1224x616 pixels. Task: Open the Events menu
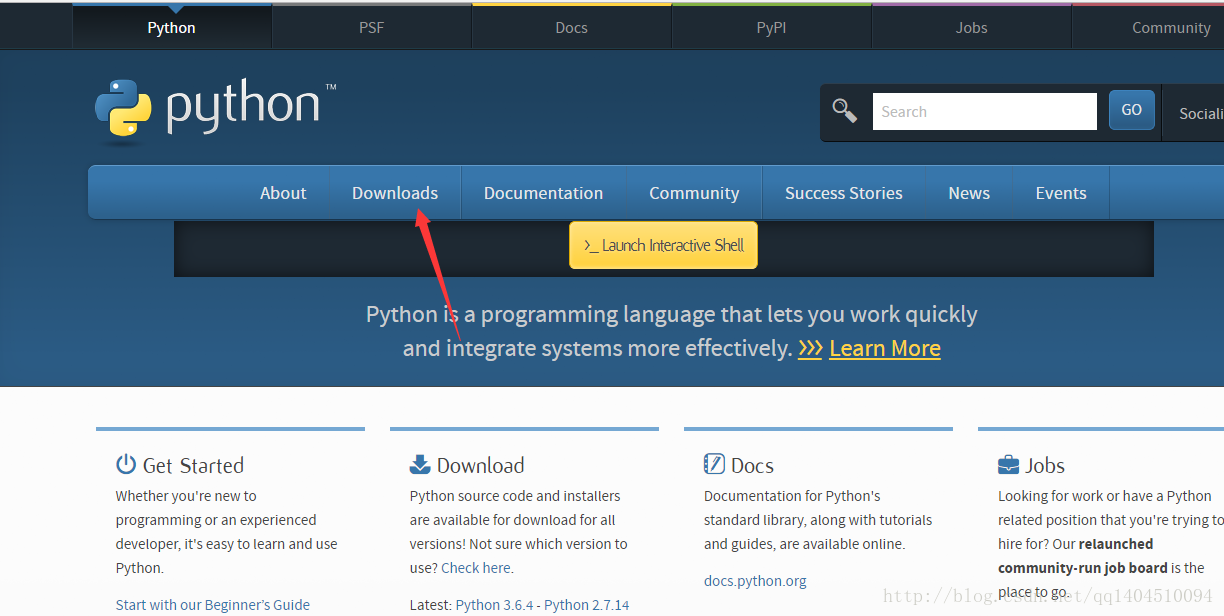pyautogui.click(x=1061, y=193)
